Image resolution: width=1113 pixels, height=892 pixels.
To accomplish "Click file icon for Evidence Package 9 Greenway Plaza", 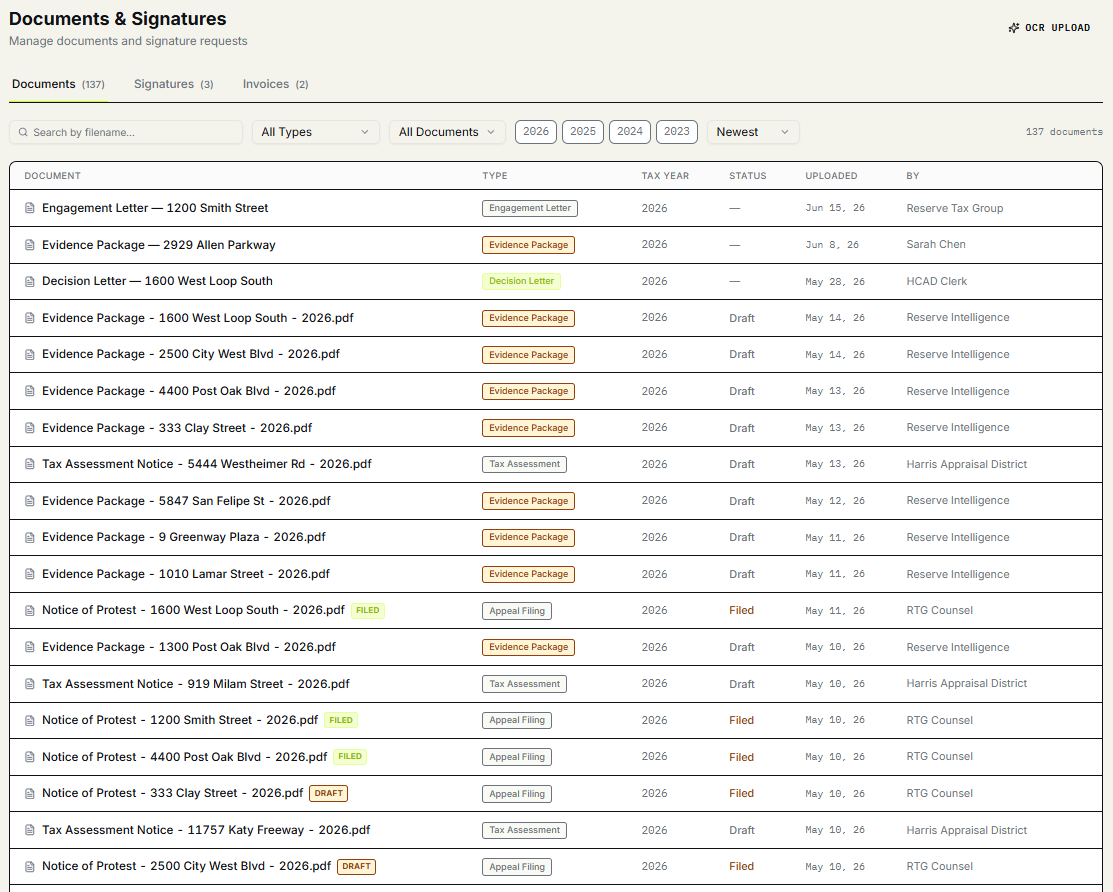I will (30, 538).
